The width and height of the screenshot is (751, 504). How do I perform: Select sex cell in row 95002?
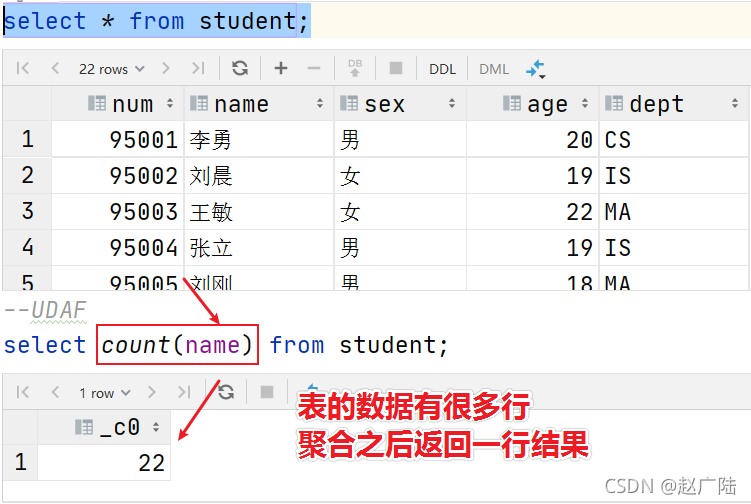pos(400,175)
